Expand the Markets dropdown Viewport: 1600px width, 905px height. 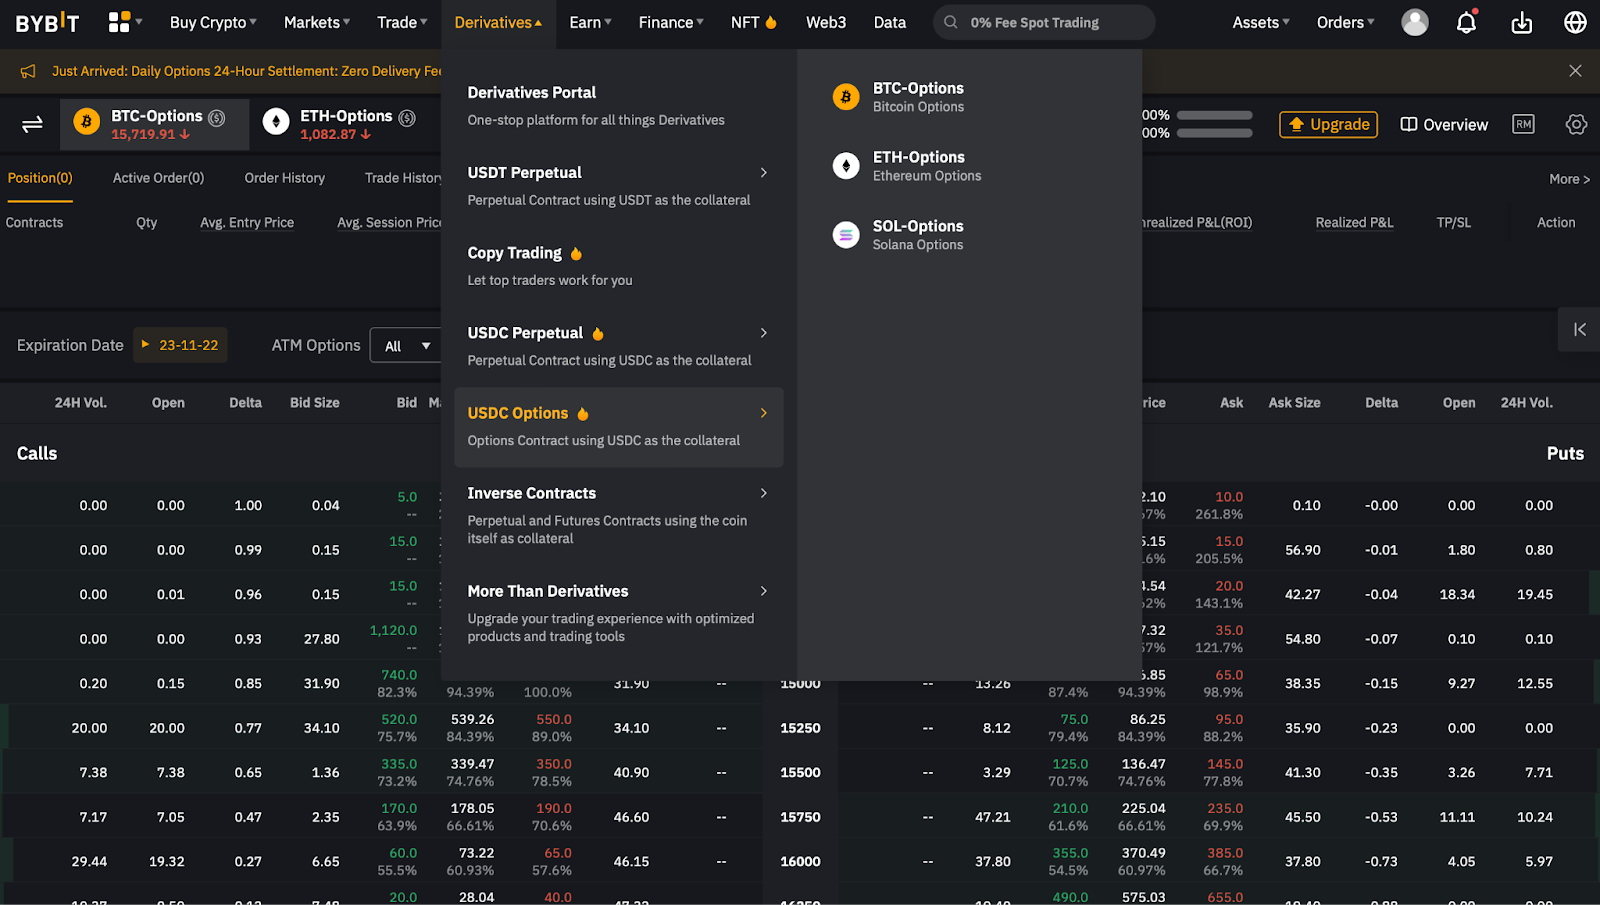(x=317, y=22)
